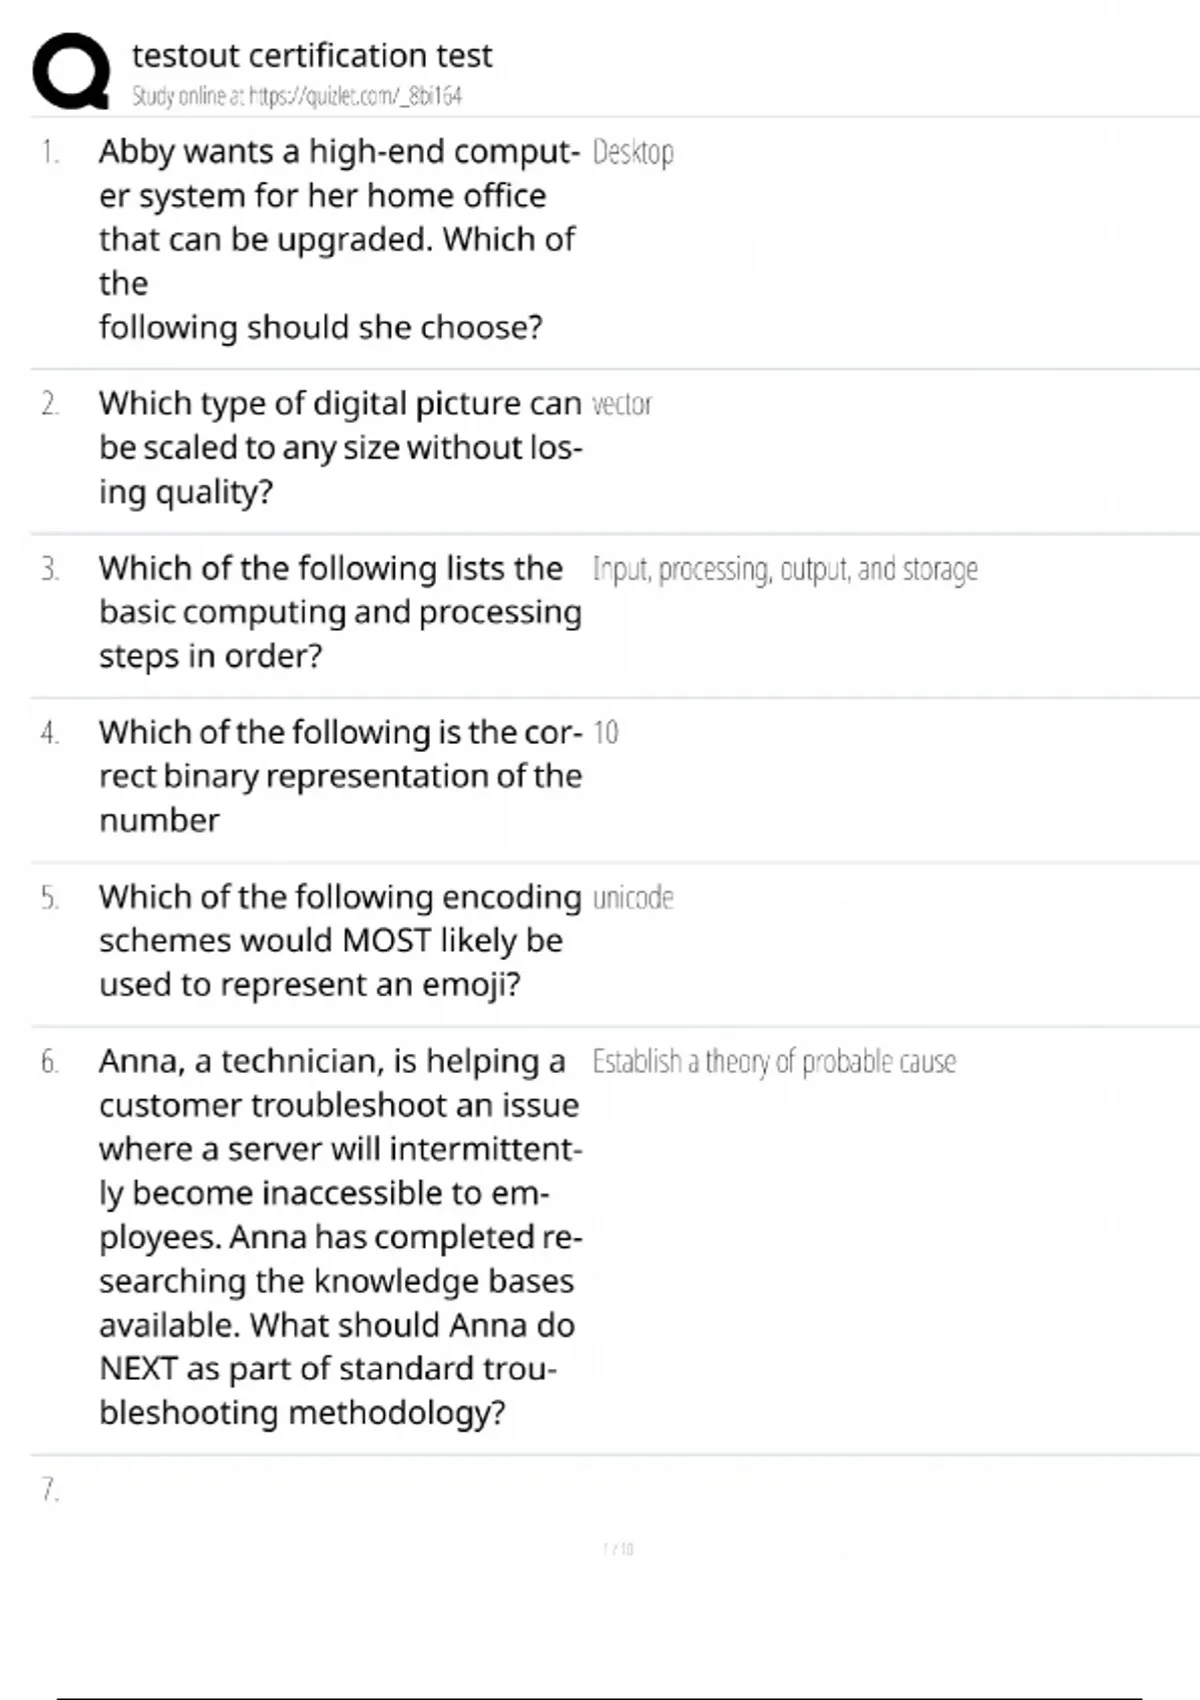Click question number 1 marker
Image resolution: width=1200 pixels, height=1700 pixels.
[x=50, y=152]
